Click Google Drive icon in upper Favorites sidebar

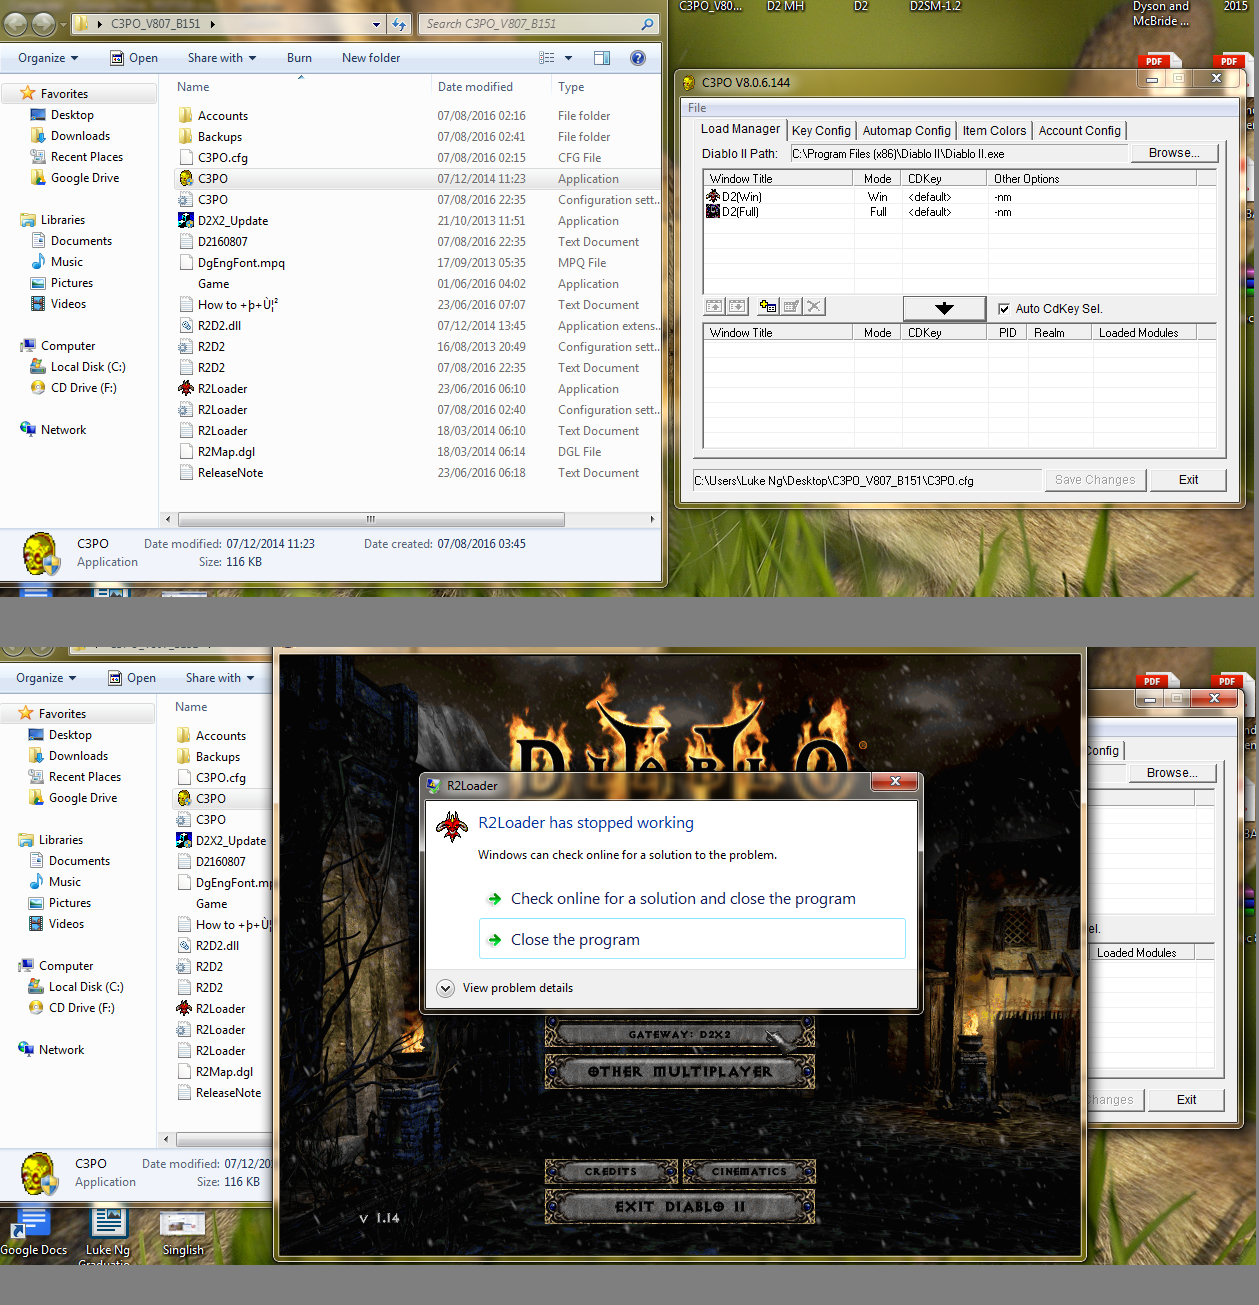pos(38,178)
